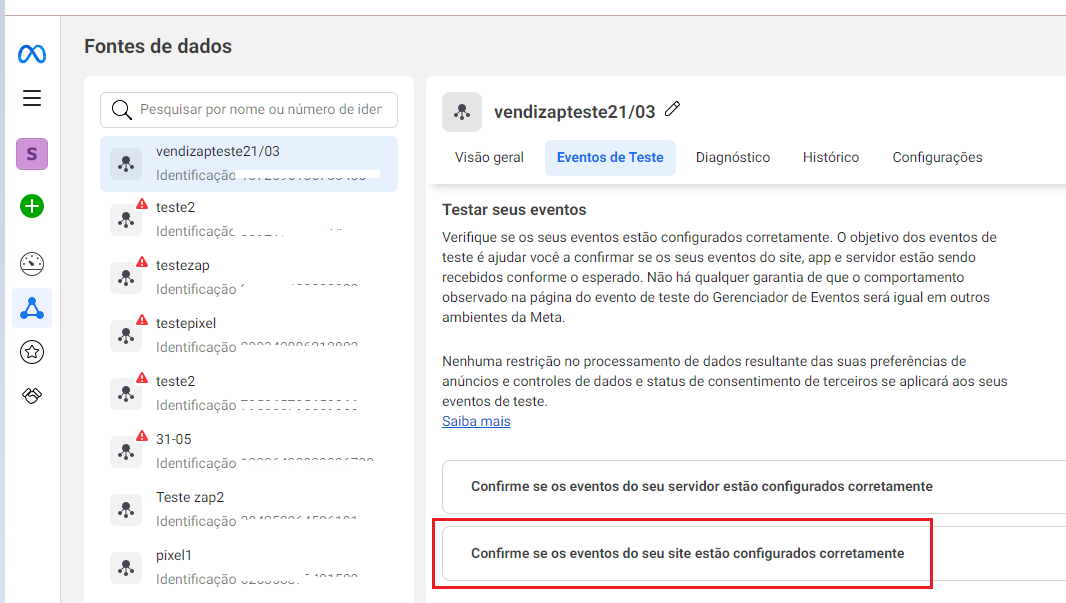1066x603 pixels.
Task: Click the Meta logo icon
Action: click(x=32, y=54)
